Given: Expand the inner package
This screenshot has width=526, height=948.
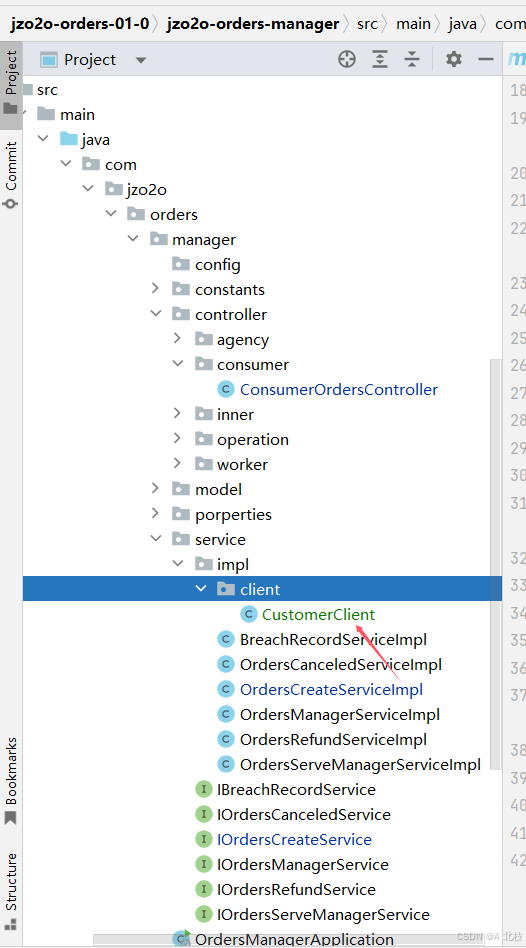Looking at the screenshot, I should (178, 413).
